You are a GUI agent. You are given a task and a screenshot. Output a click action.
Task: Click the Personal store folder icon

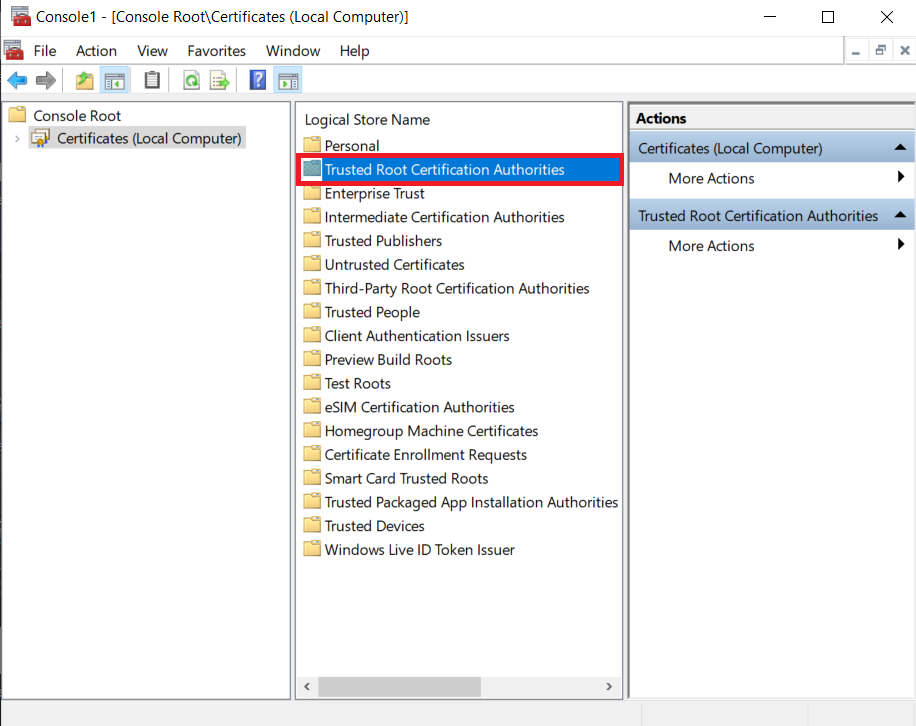click(x=313, y=145)
